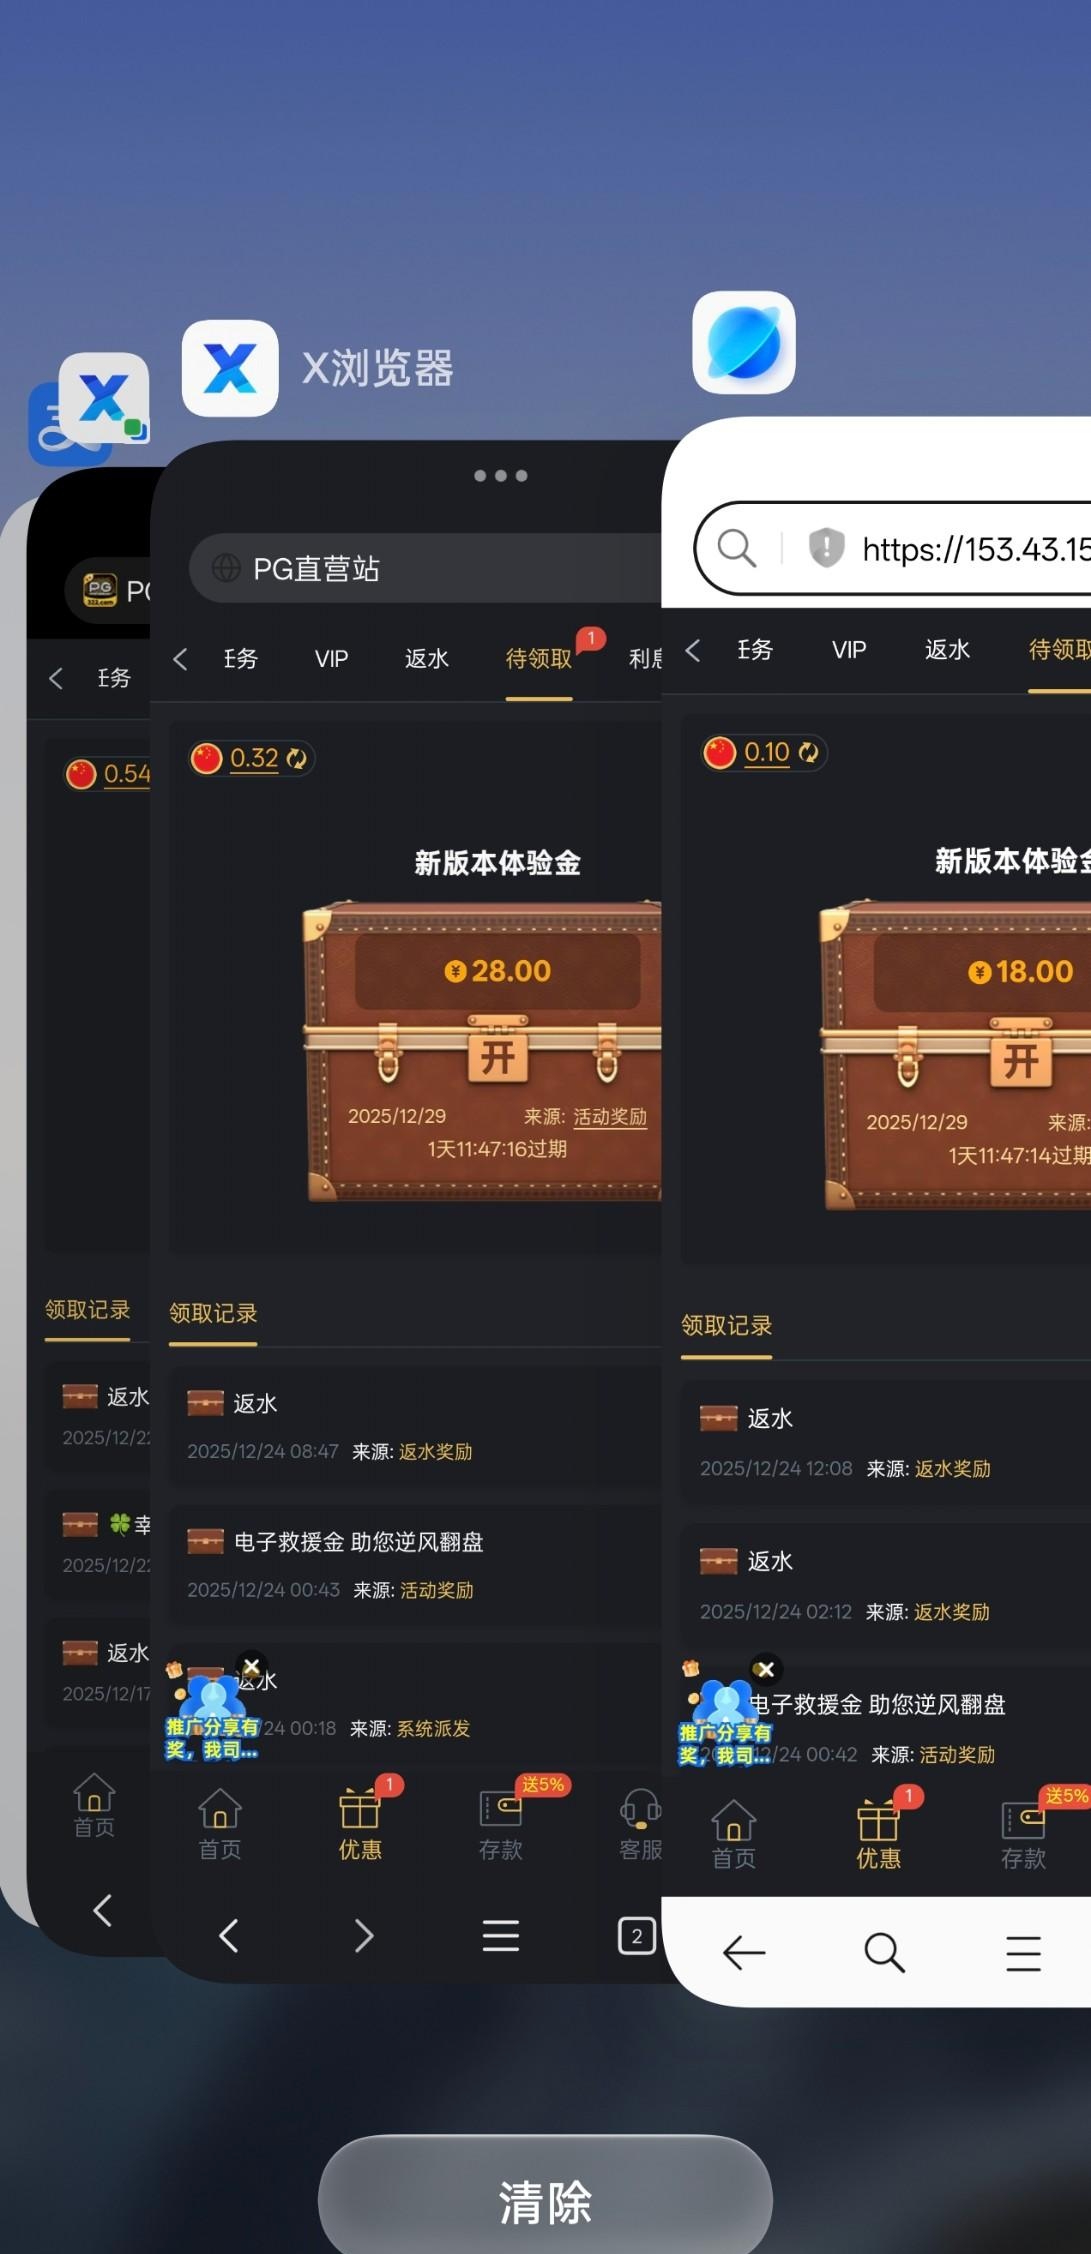Open the three-line menu in right browser

click(1023, 1953)
